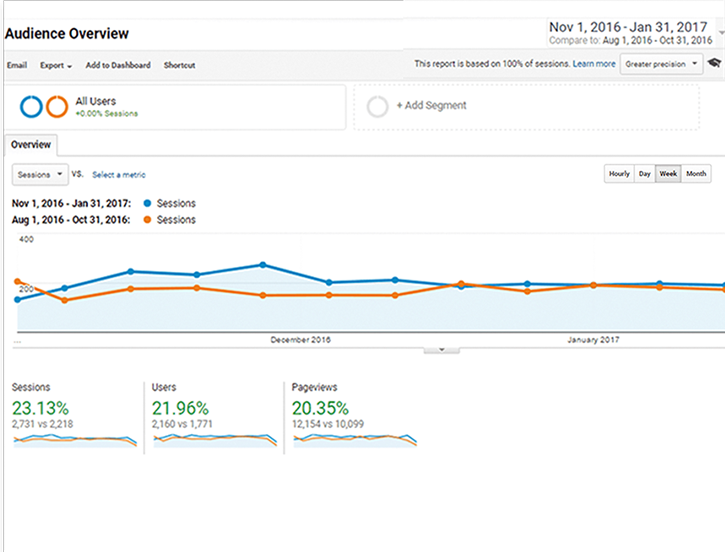Open the Sessions metric dropdown
This screenshot has width=725, height=552.
40,174
